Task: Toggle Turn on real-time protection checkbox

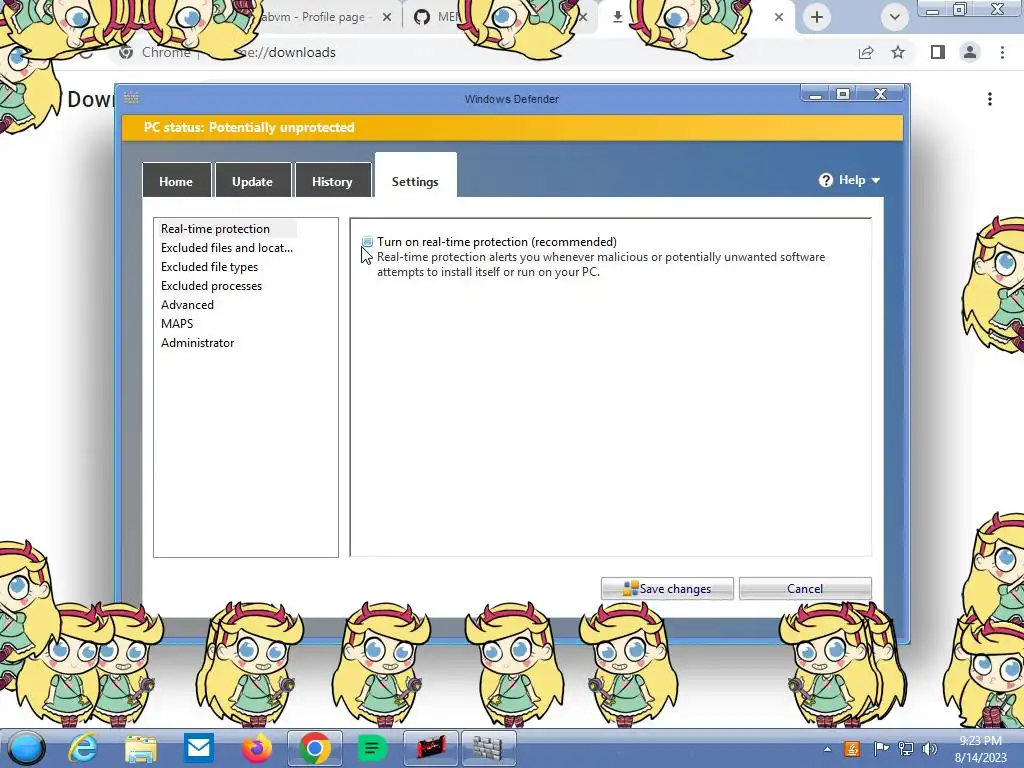Action: pyautogui.click(x=367, y=242)
